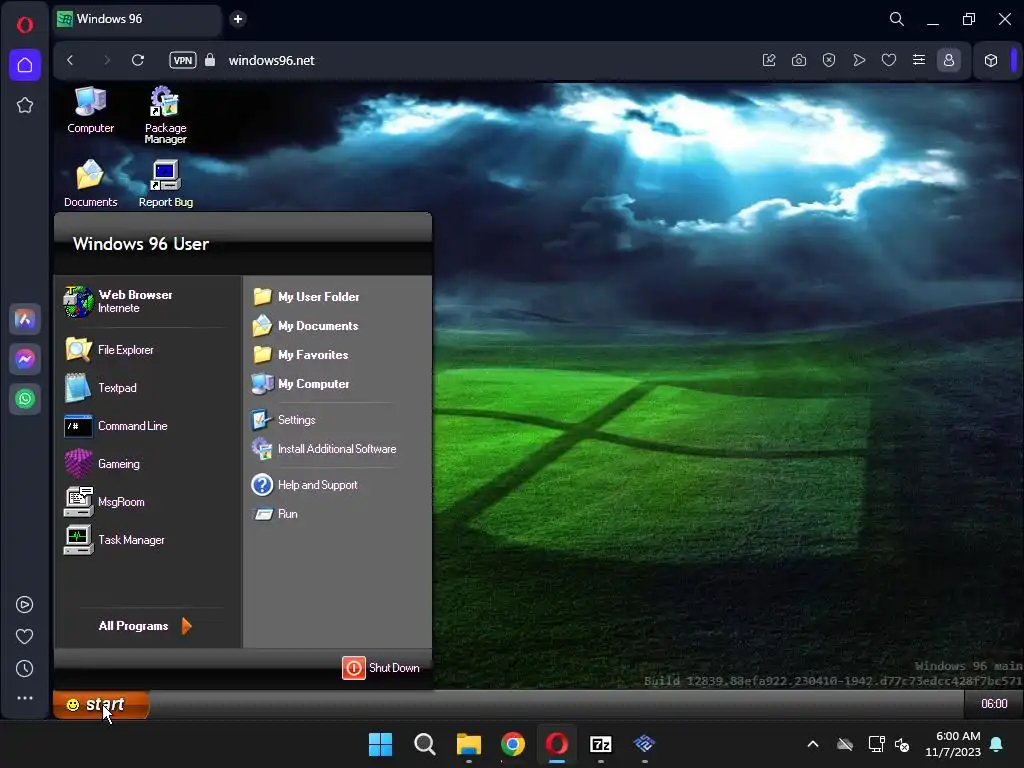Open the Opera menu logo
This screenshot has height=768, width=1024.
click(x=25, y=25)
